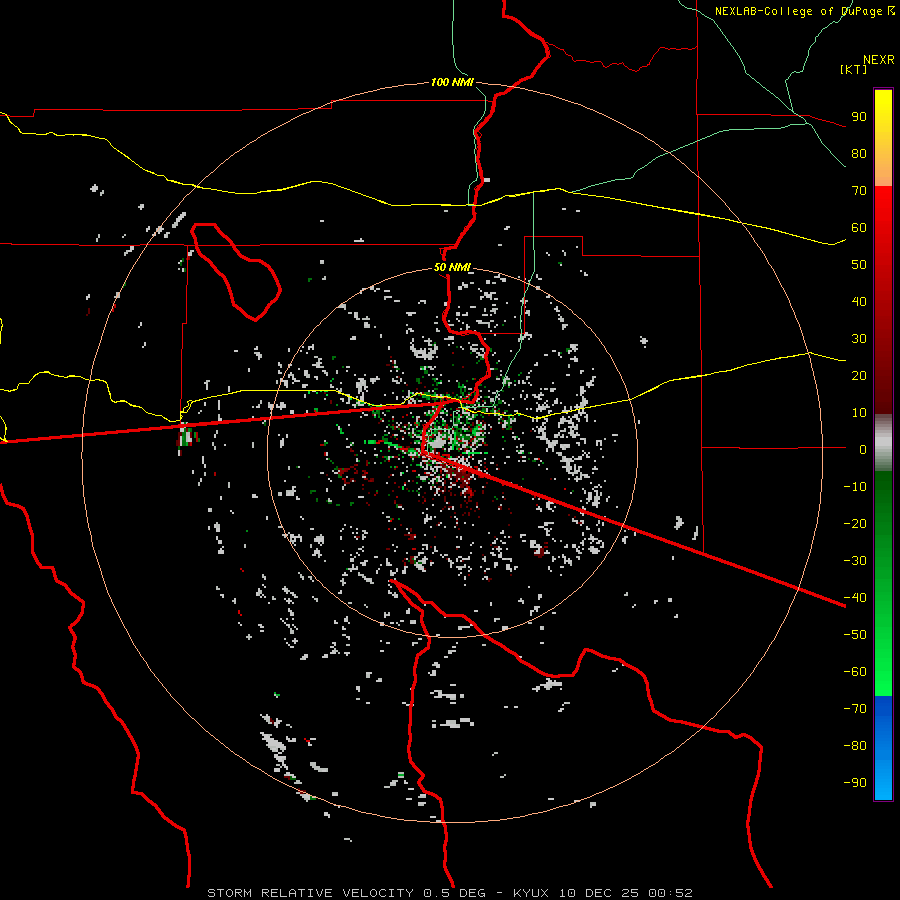Click the -90 value on the color scale

(855, 783)
